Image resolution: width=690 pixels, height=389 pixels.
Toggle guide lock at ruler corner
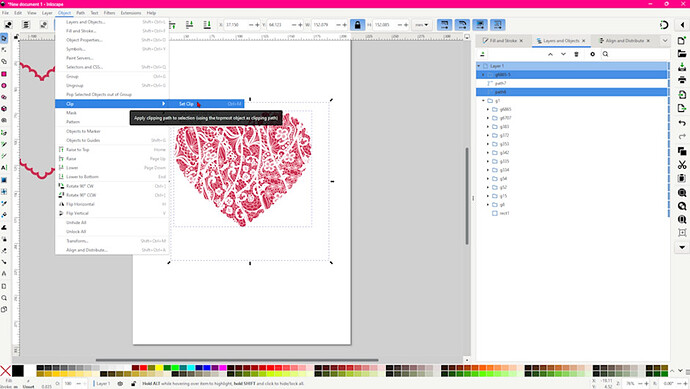click(x=16, y=37)
